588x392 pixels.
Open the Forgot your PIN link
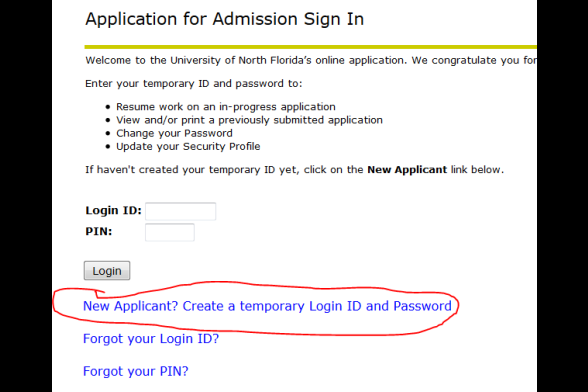135,371
